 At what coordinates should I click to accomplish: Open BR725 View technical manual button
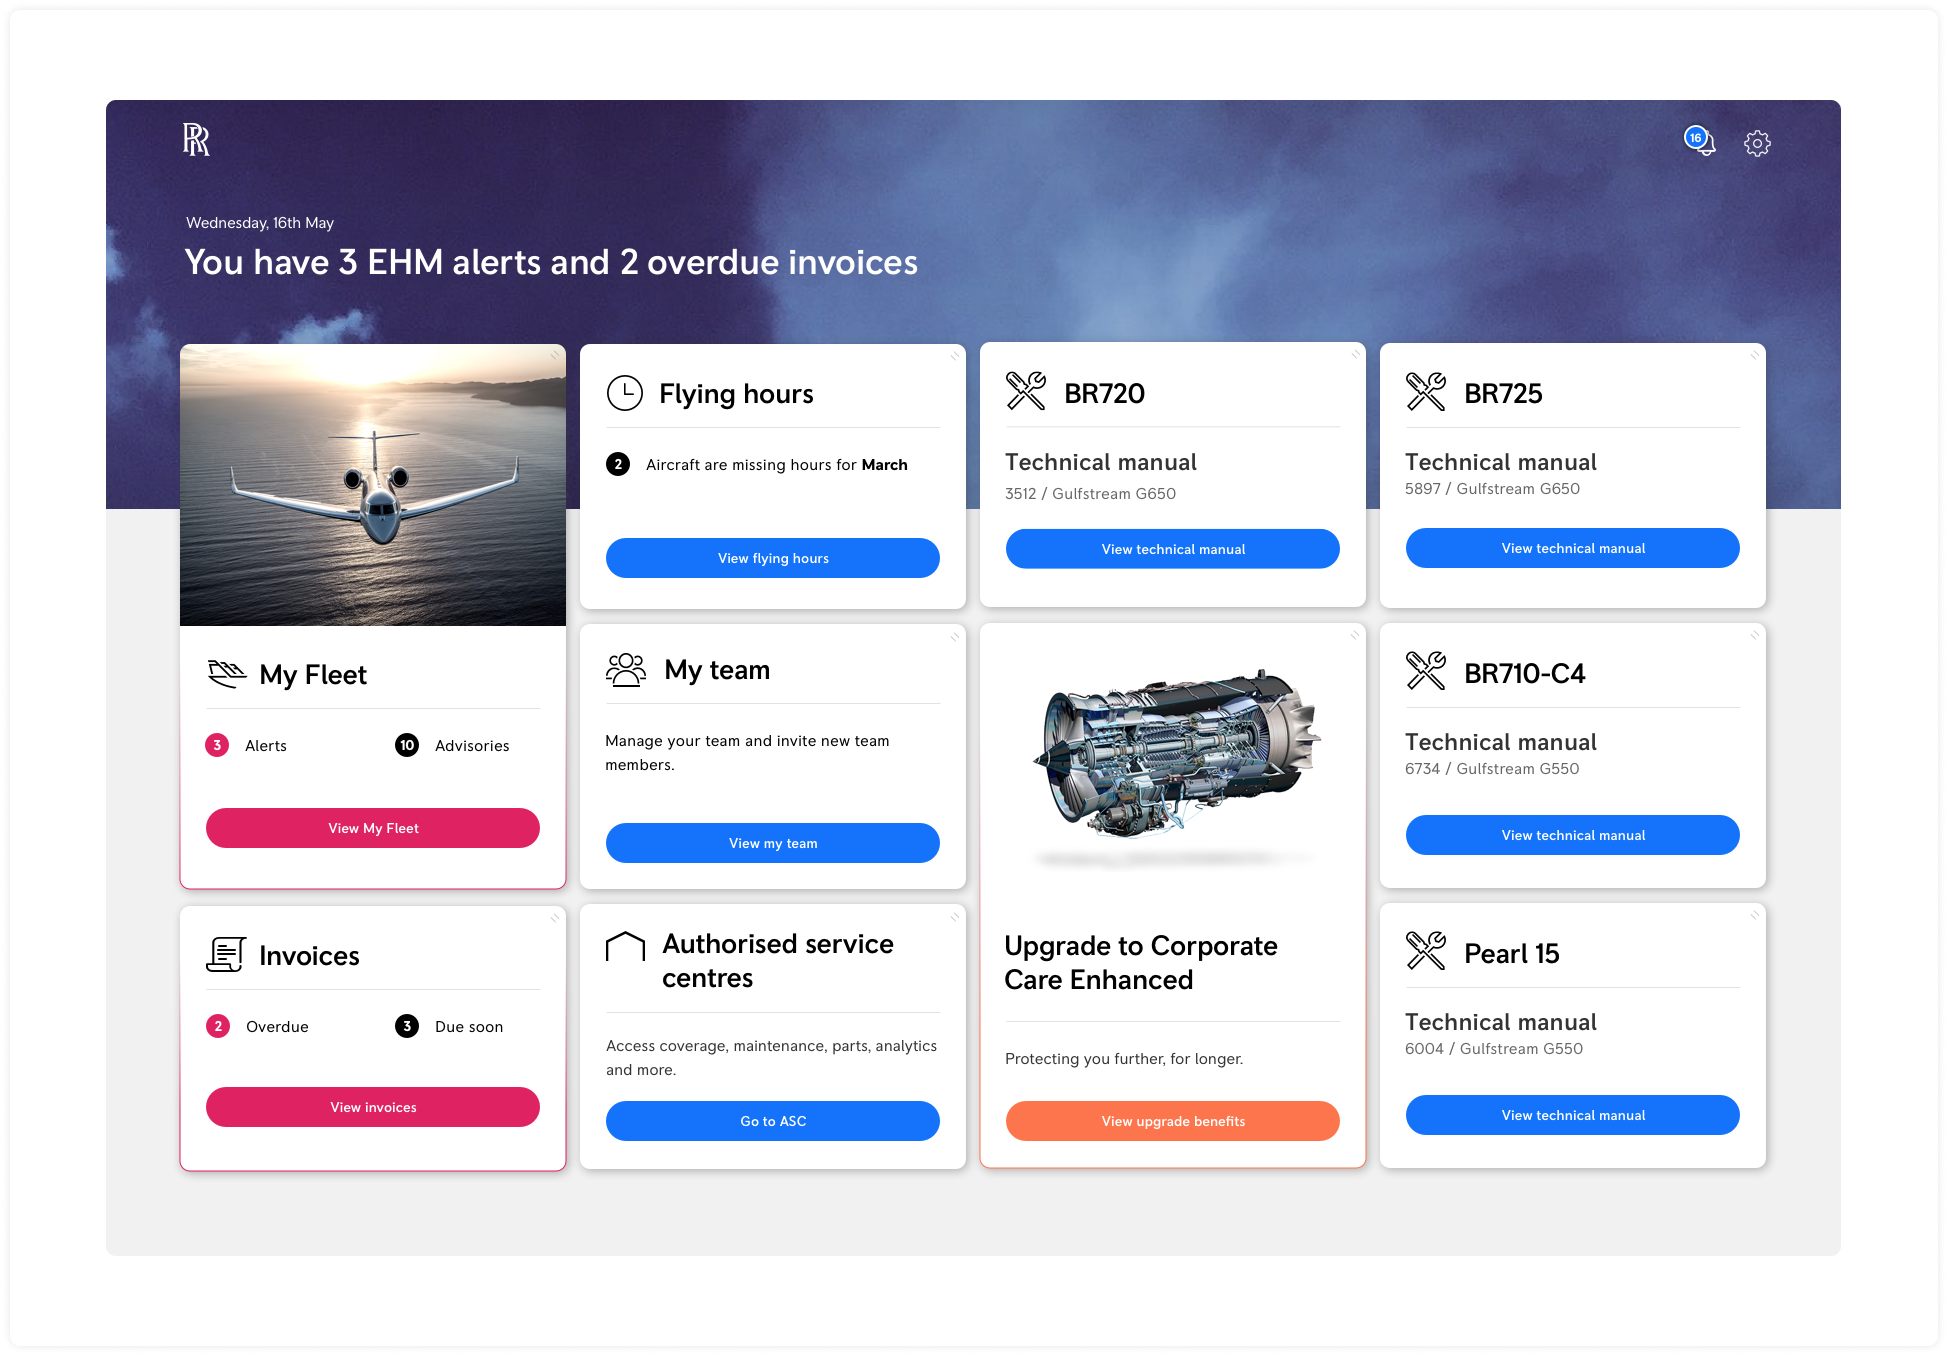point(1572,548)
